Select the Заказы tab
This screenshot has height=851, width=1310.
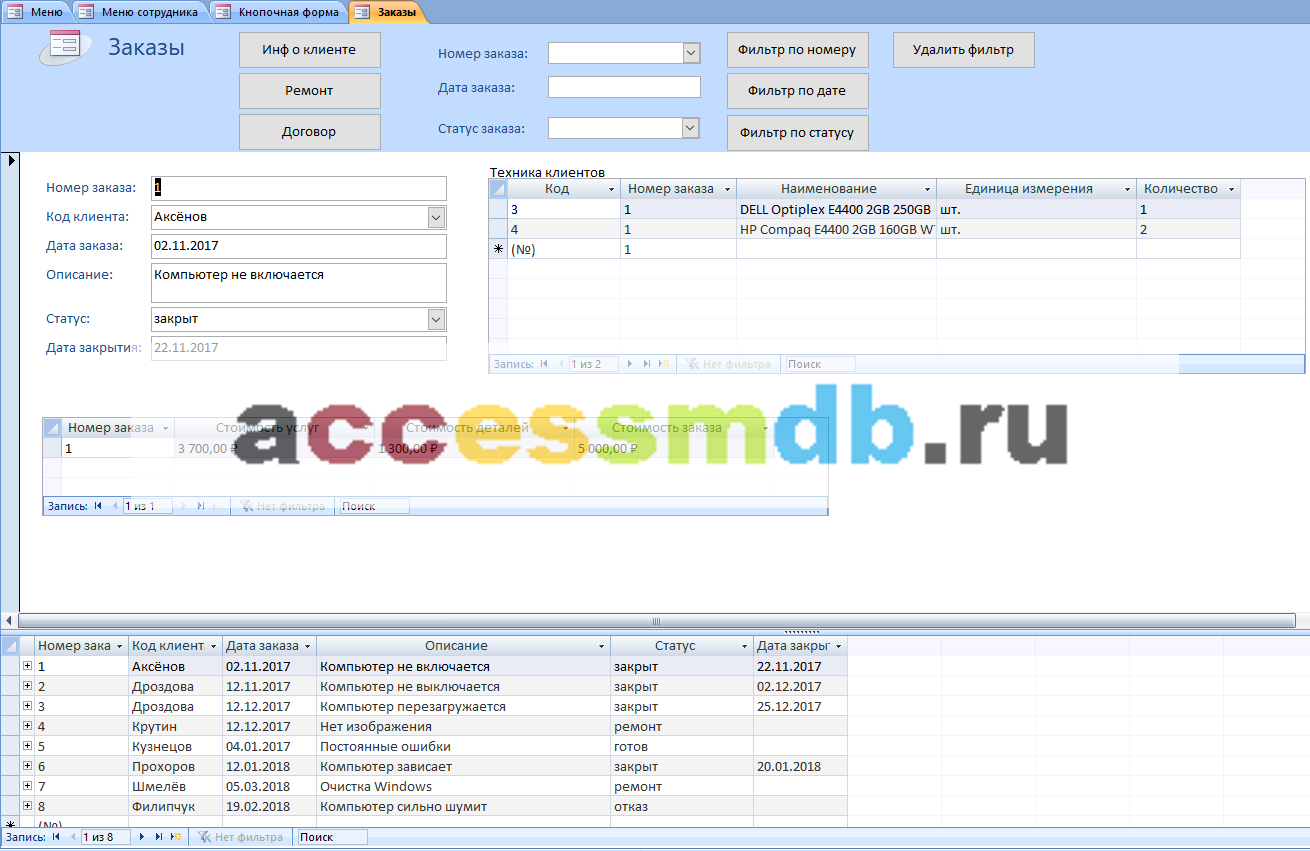click(387, 12)
